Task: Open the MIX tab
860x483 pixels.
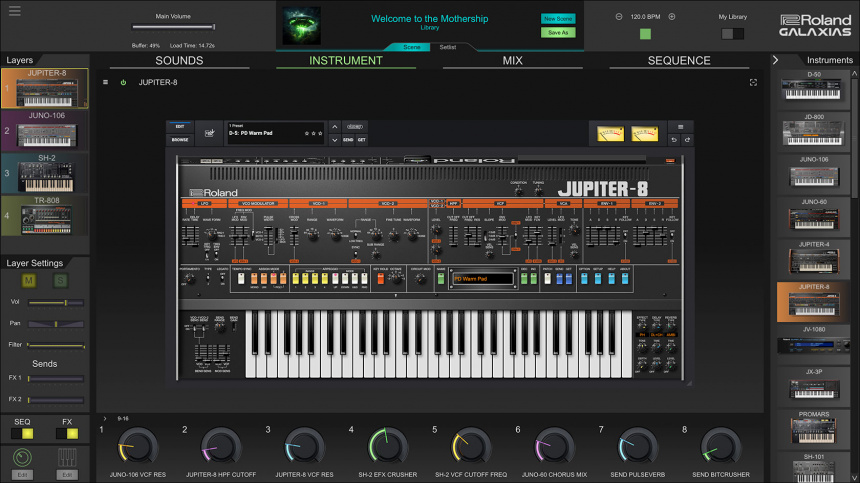Action: 513,60
